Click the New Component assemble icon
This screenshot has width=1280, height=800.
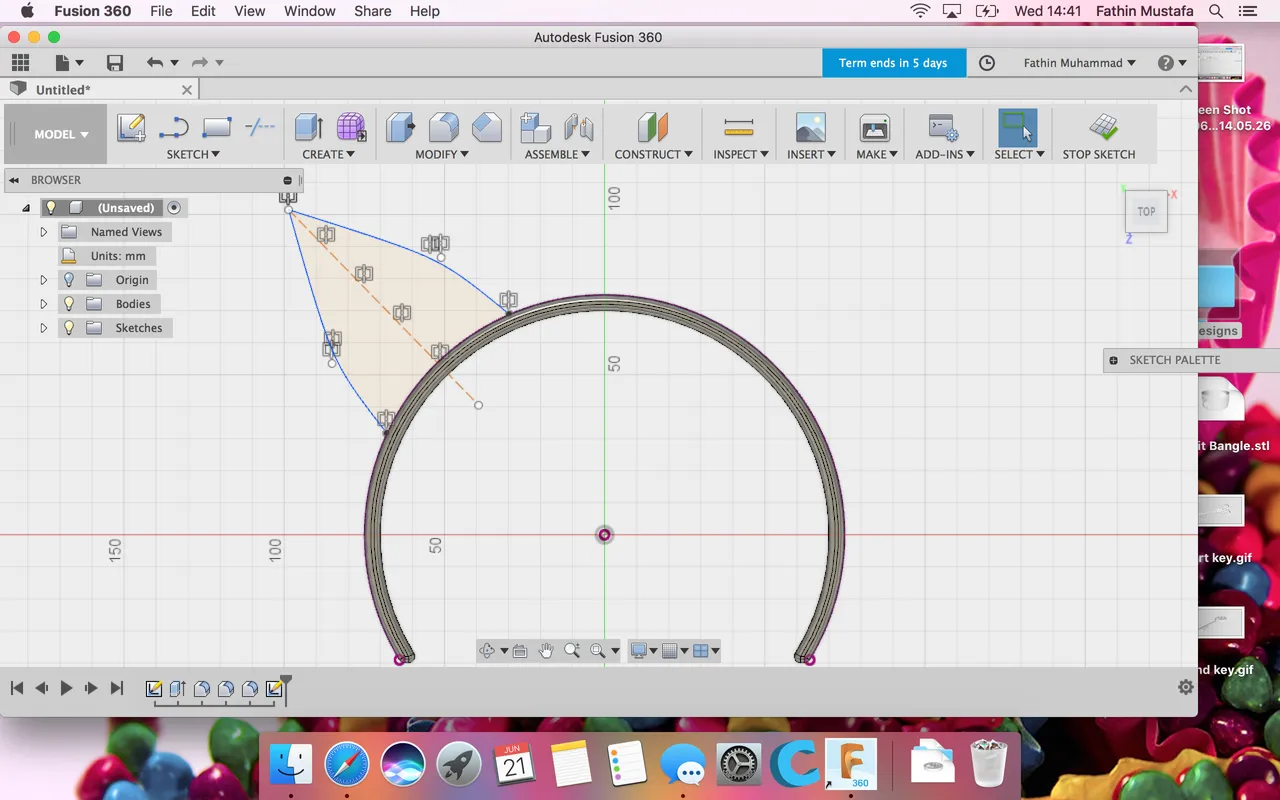(x=536, y=127)
